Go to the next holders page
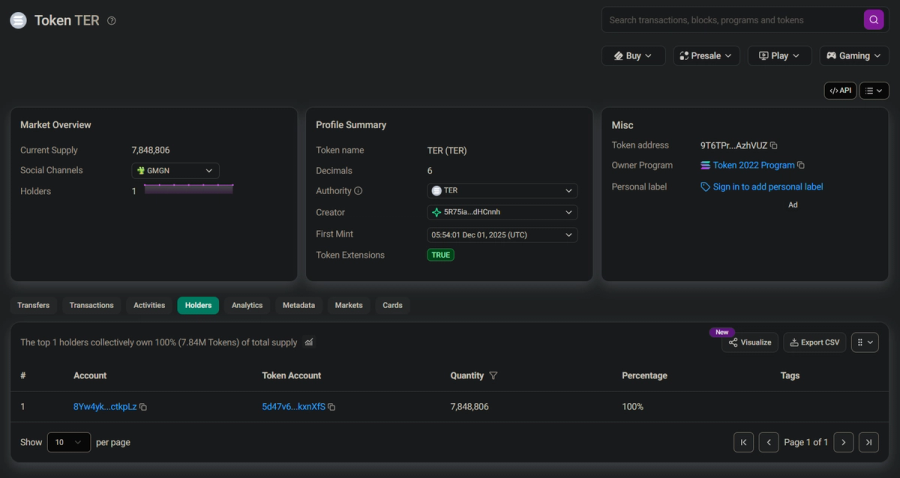 click(843, 442)
